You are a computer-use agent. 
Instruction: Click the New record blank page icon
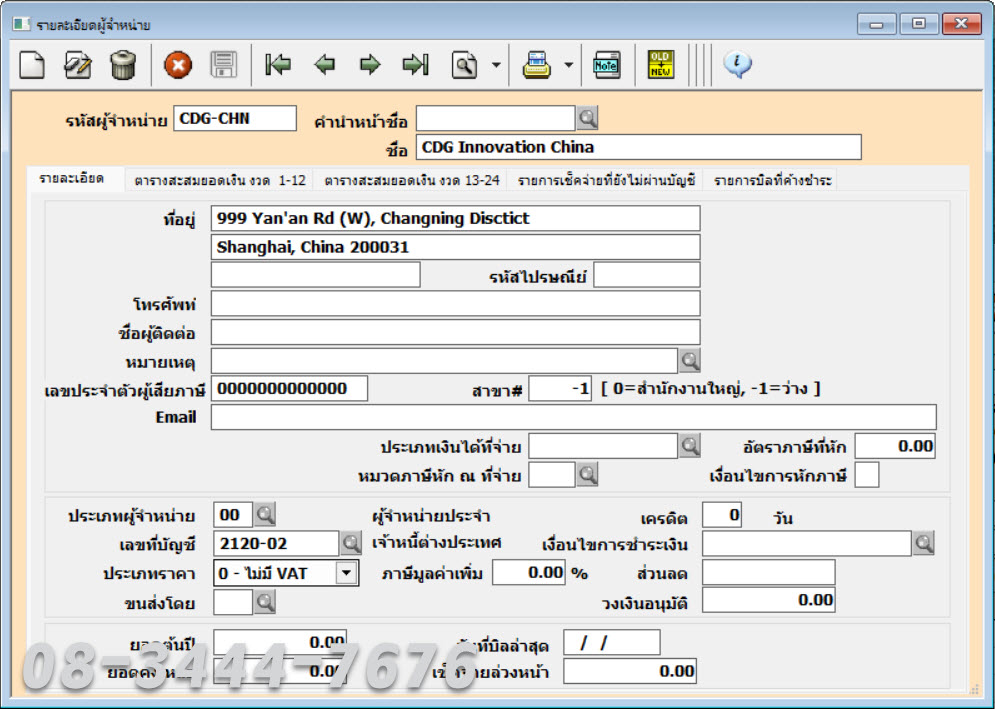[x=33, y=65]
